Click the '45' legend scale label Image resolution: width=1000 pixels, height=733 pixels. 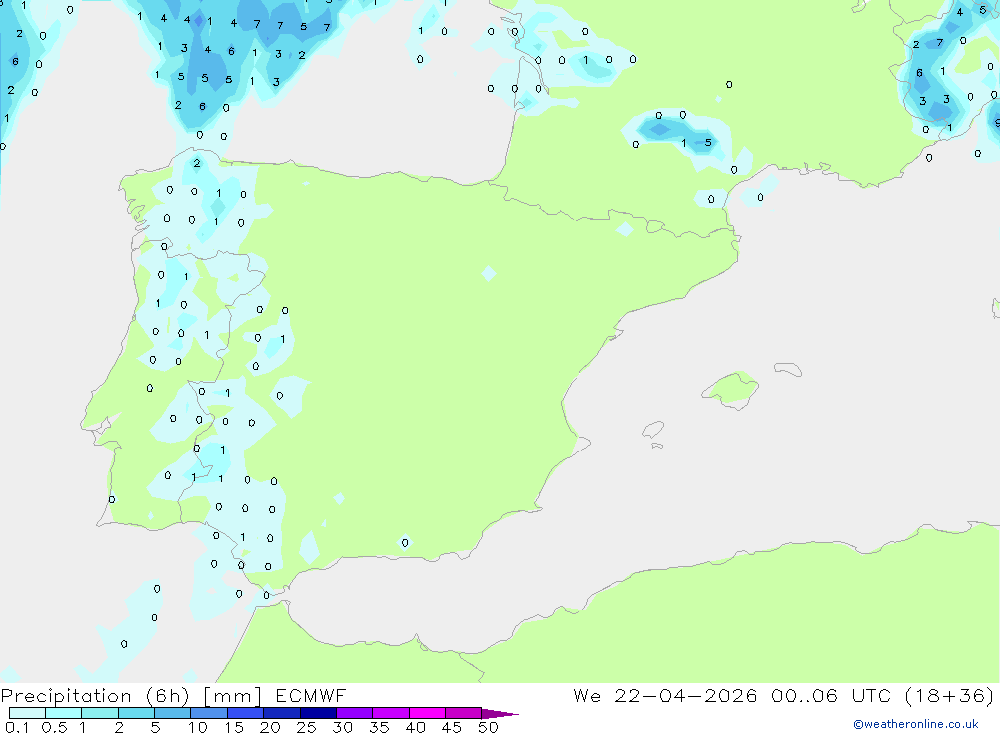[452, 727]
